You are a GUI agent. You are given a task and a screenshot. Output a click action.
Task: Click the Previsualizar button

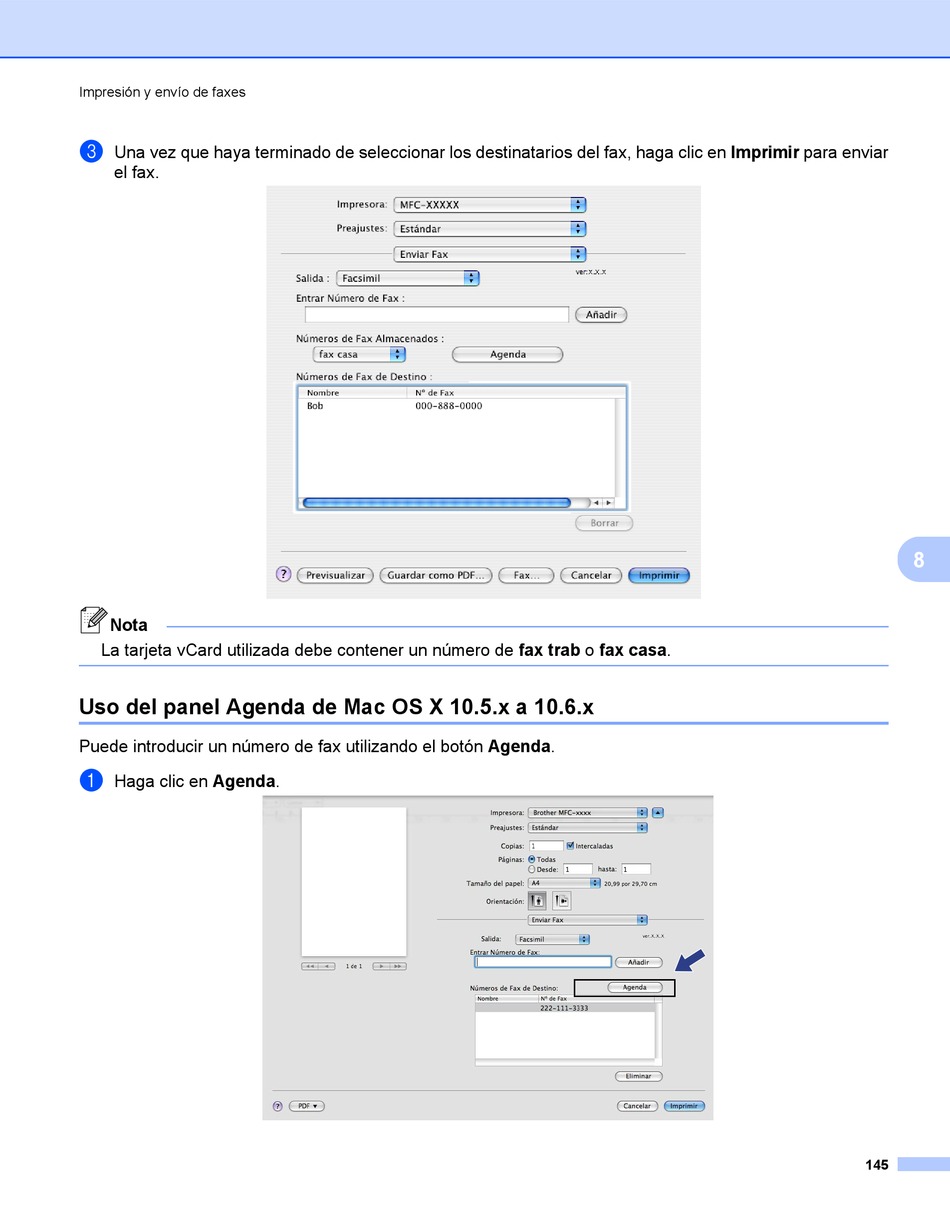pos(335,575)
